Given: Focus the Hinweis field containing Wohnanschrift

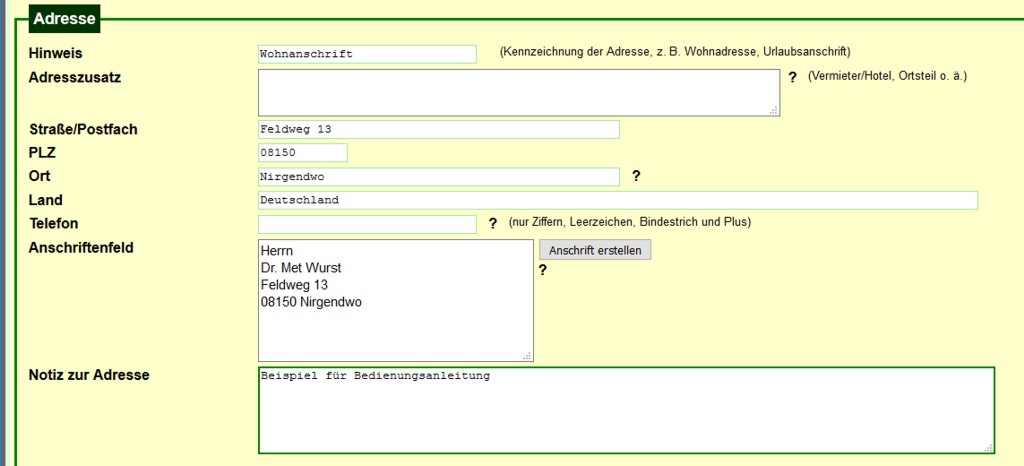Looking at the screenshot, I should (367, 54).
